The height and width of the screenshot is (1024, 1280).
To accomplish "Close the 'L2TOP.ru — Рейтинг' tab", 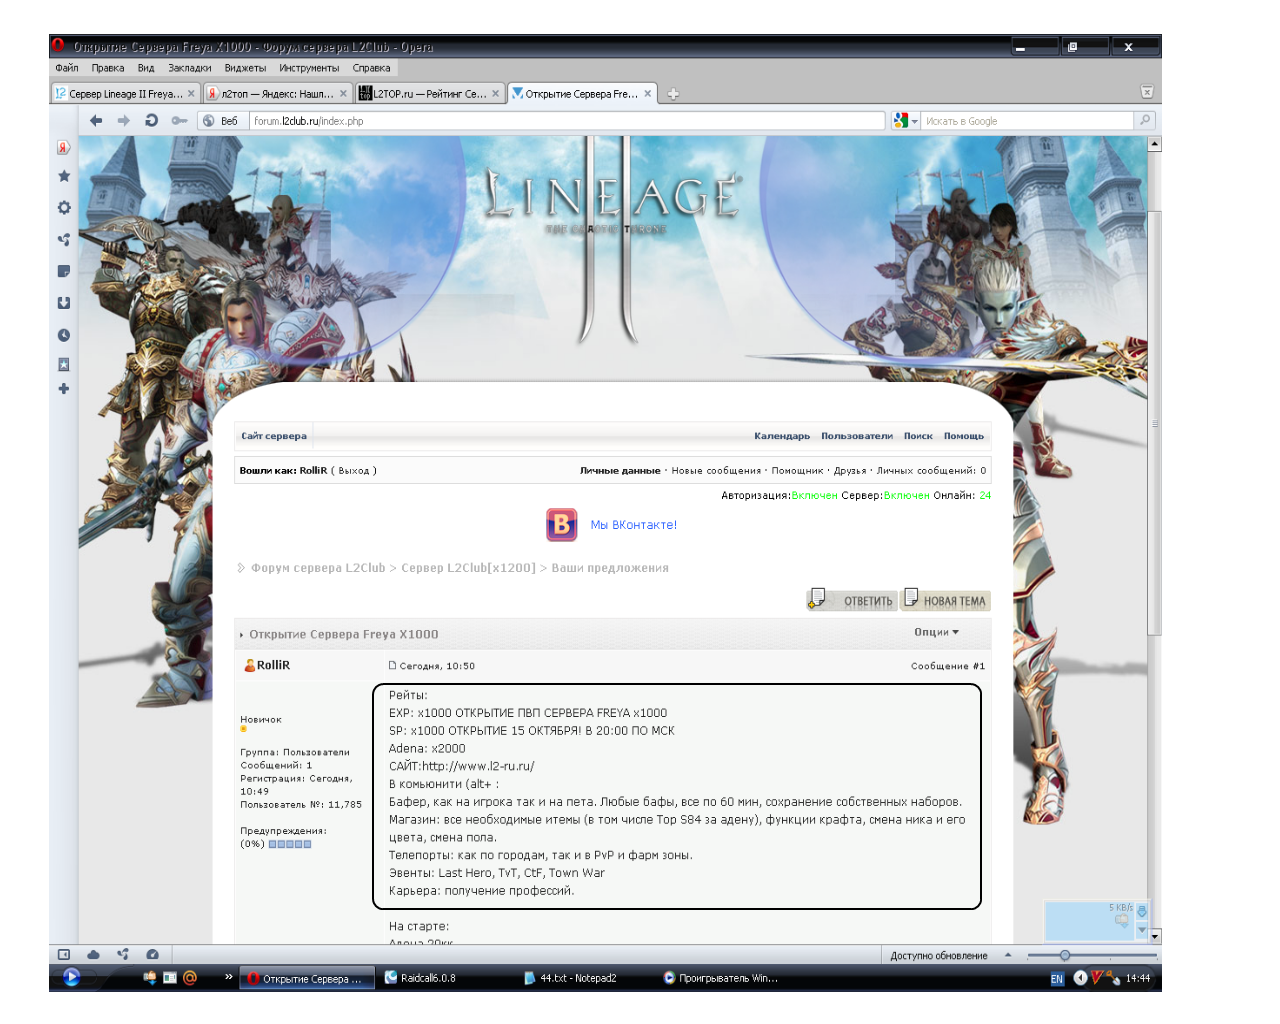I will click(x=495, y=94).
